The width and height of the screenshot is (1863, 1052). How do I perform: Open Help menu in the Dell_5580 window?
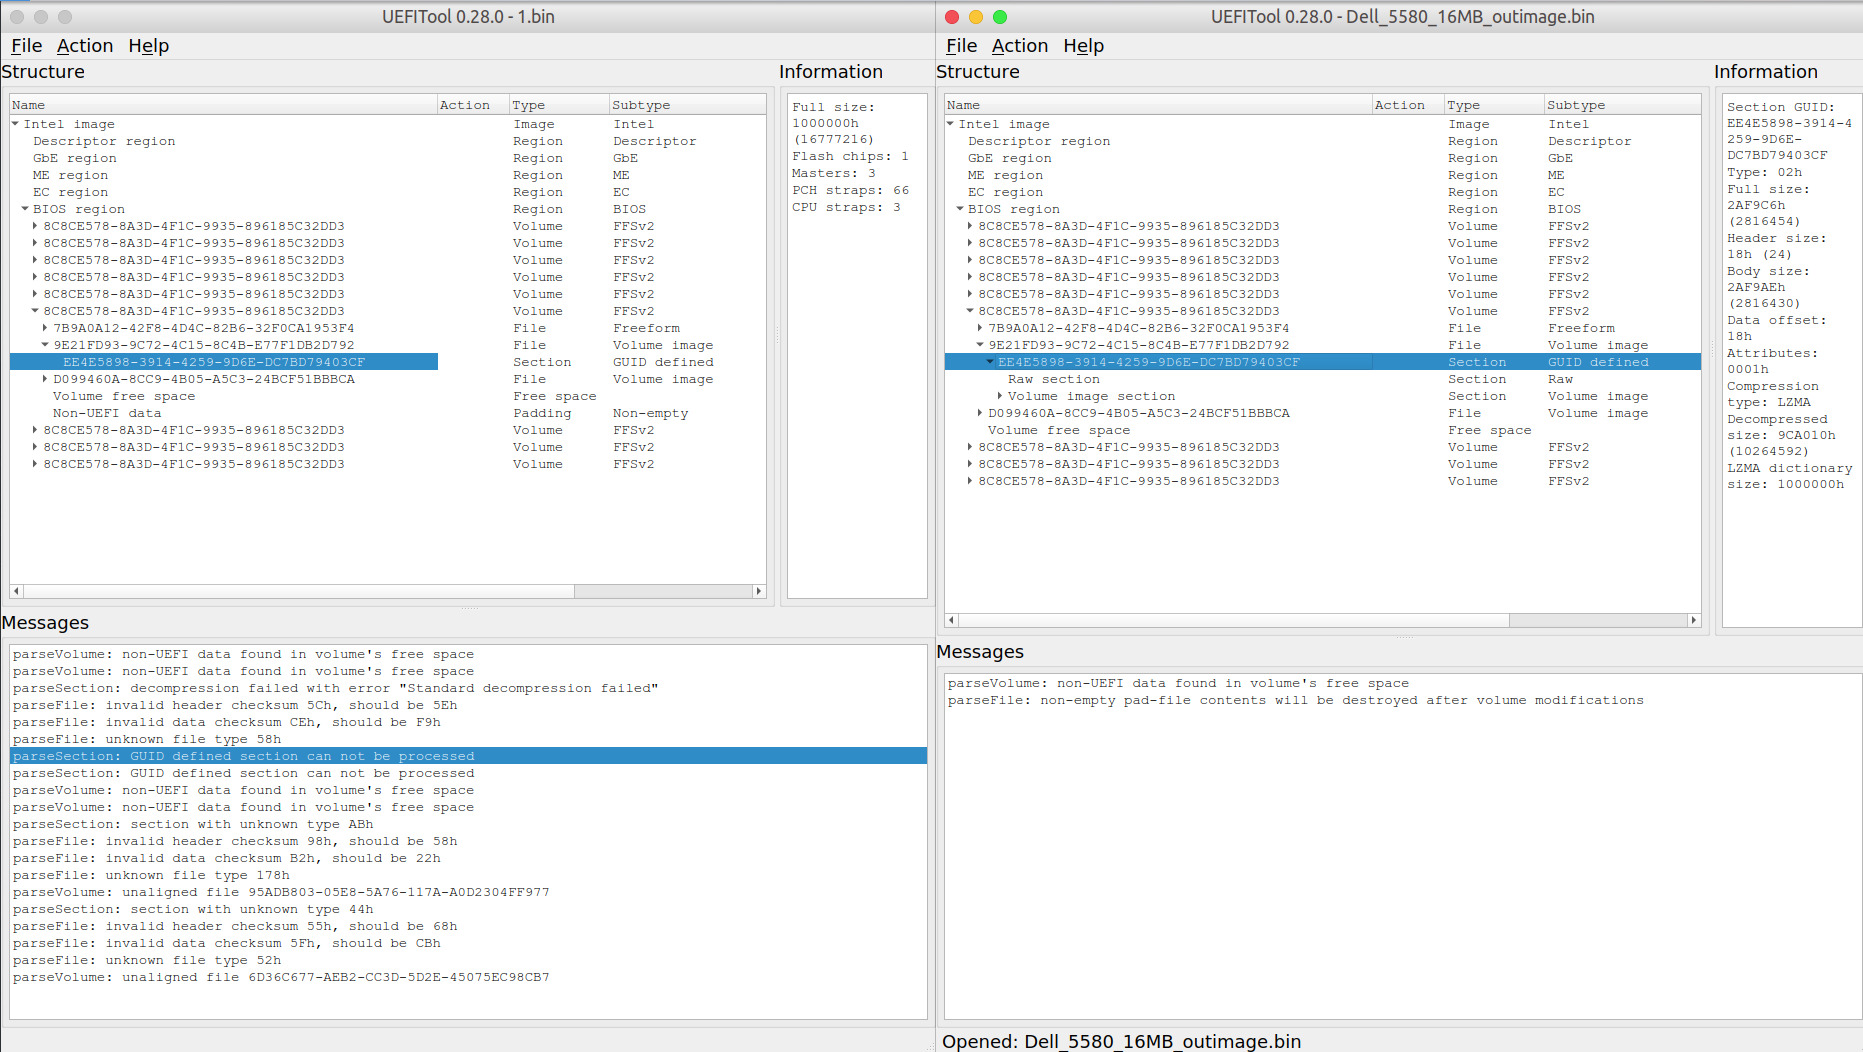1083,46
